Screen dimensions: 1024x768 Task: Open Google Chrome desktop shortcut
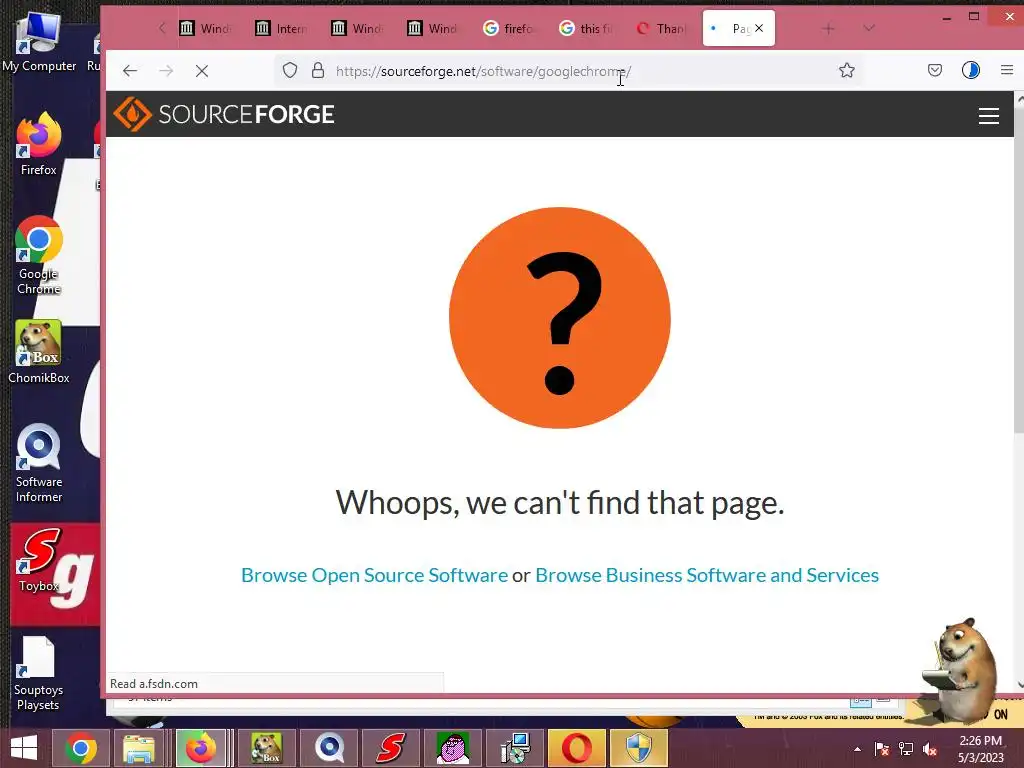(39, 255)
